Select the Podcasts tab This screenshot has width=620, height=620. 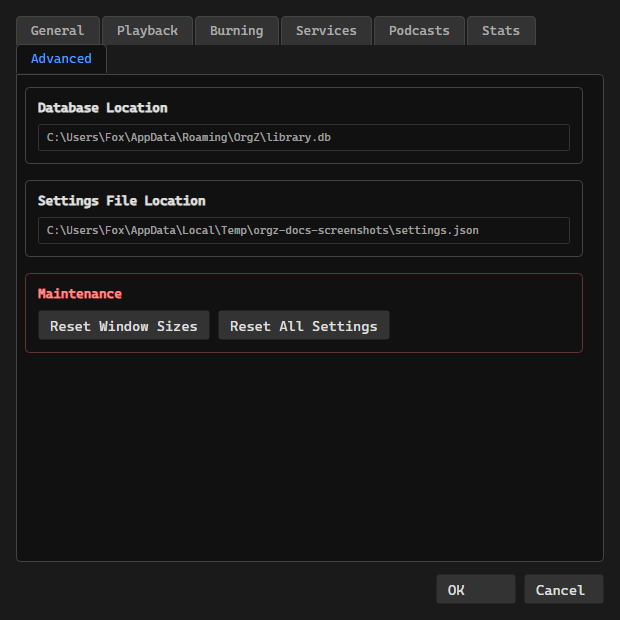tap(419, 30)
